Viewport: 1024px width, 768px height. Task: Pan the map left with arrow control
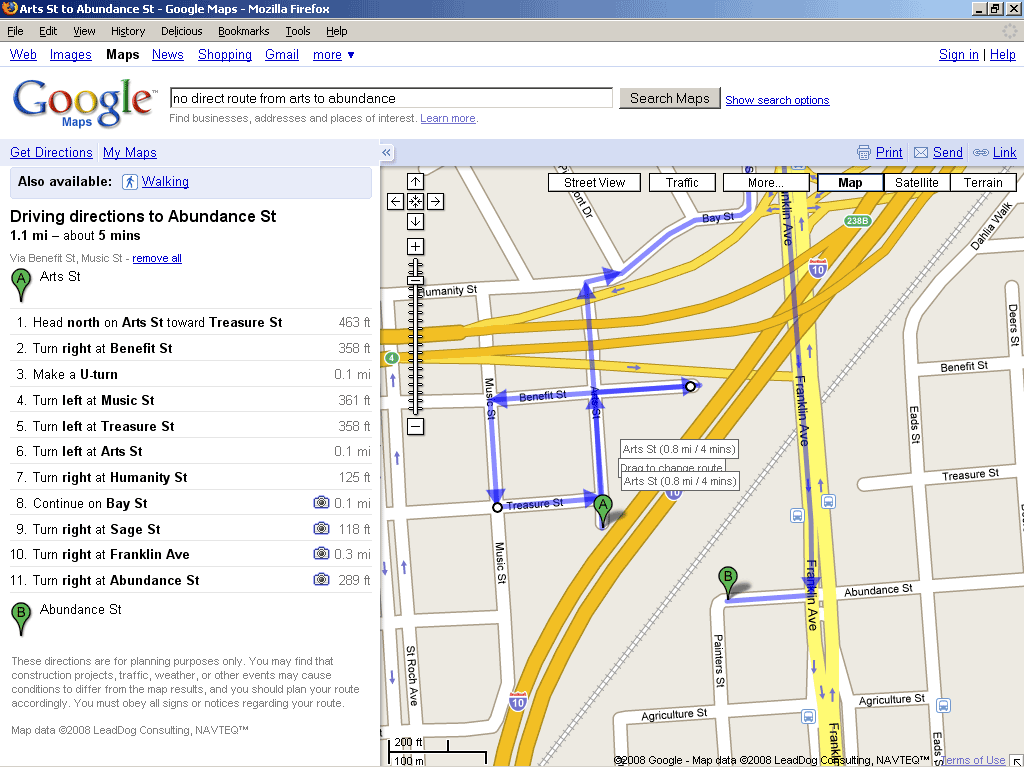395,201
